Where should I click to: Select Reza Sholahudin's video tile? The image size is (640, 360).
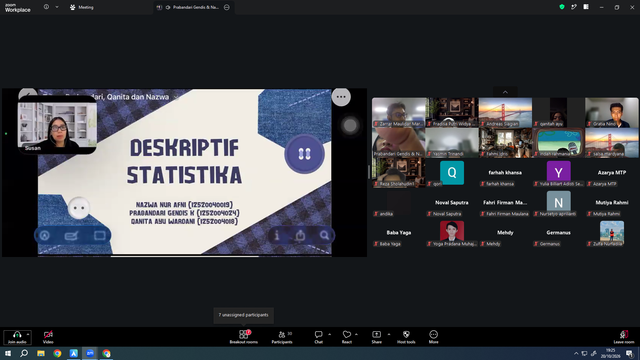[399, 173]
